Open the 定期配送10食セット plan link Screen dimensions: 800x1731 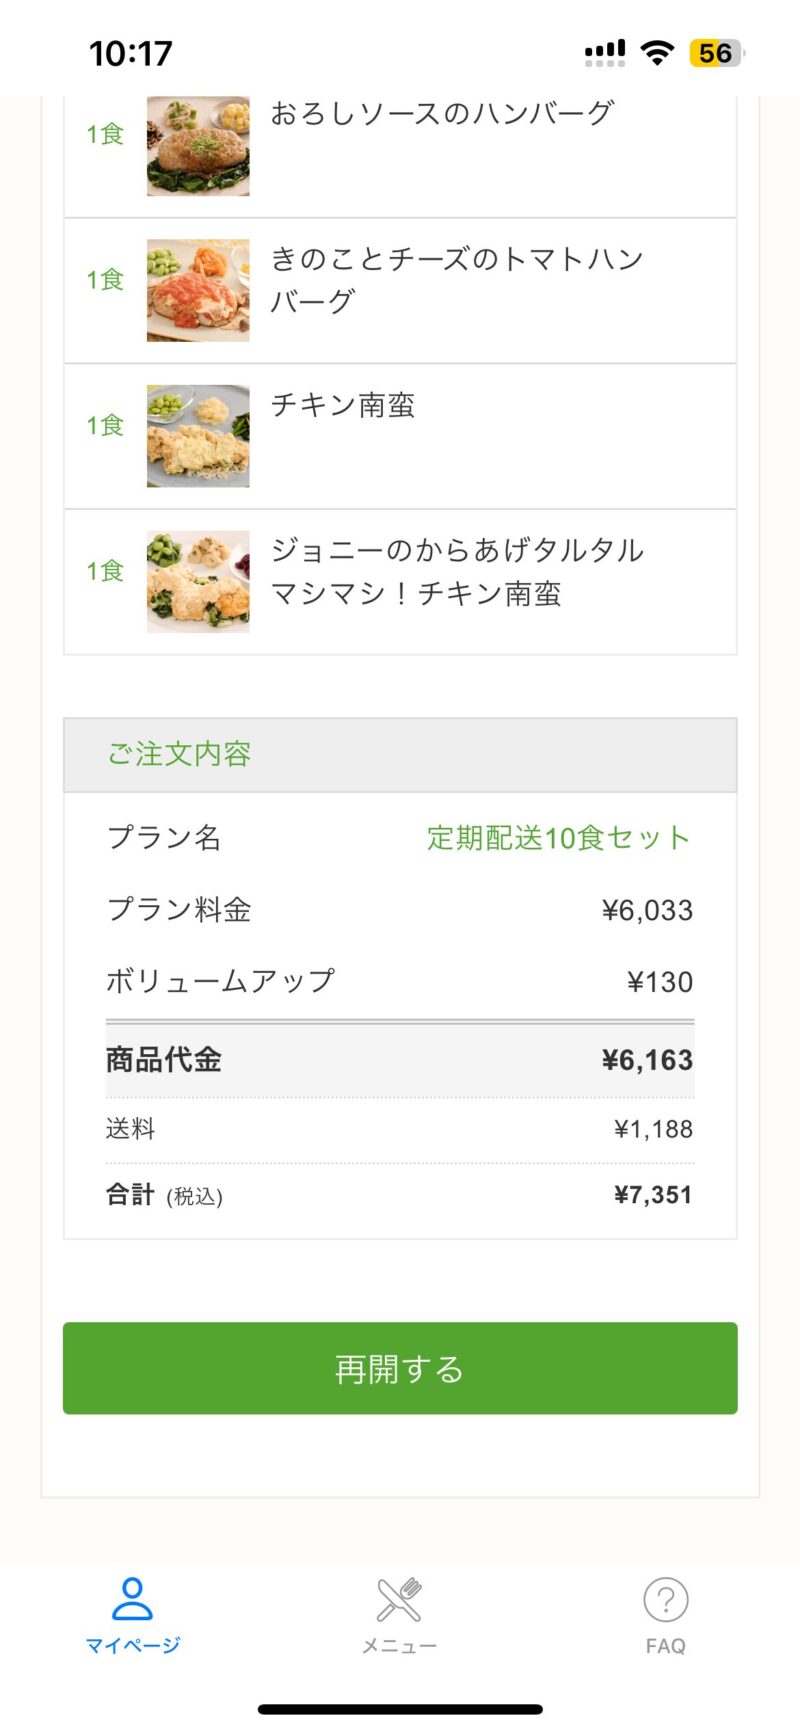(558, 837)
